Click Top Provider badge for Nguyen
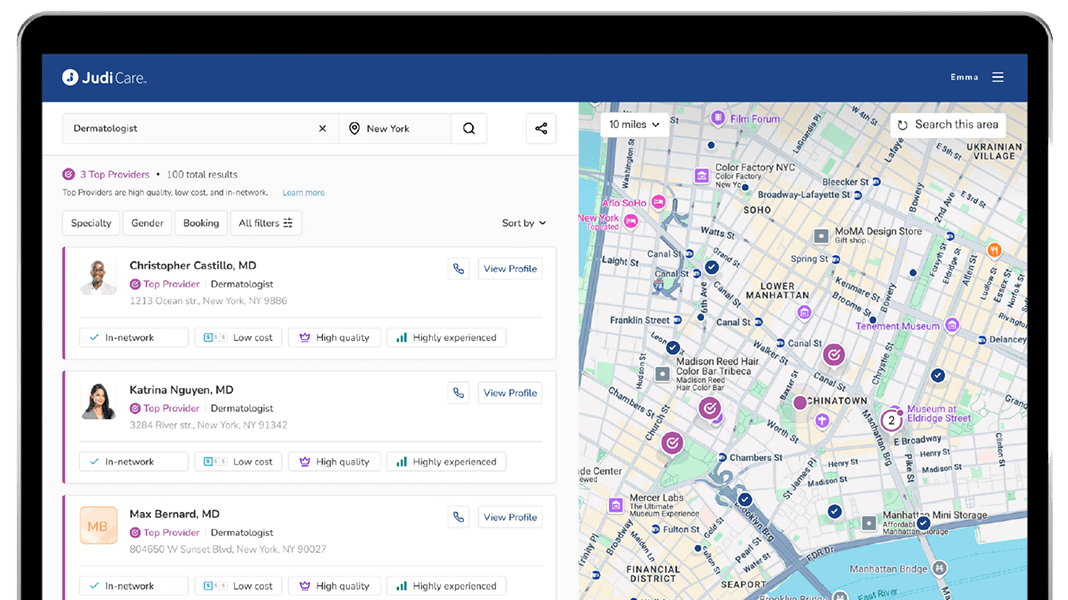The image size is (1068, 600). (165, 409)
